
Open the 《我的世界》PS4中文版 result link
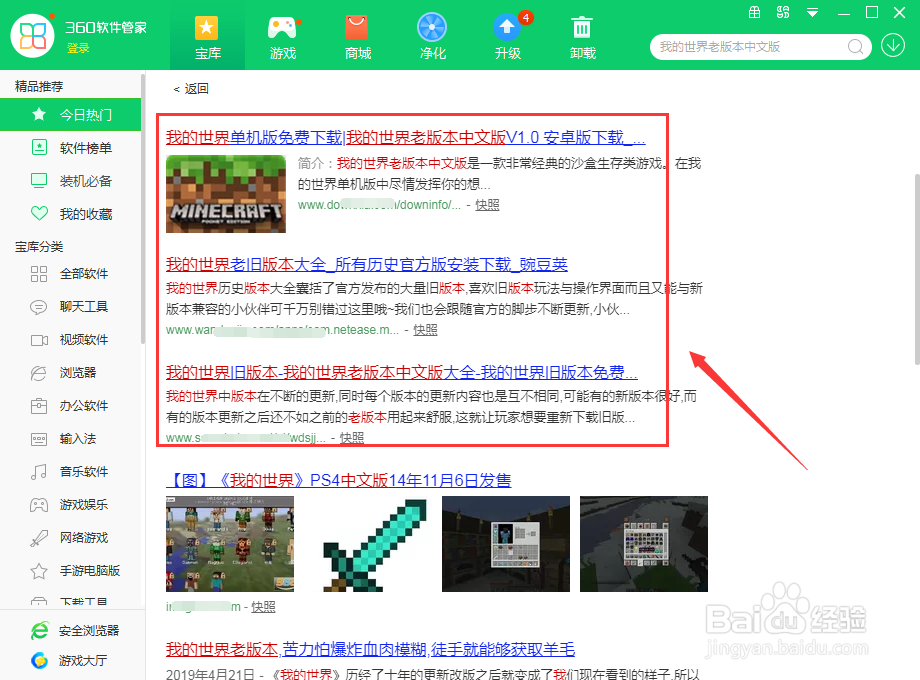(x=339, y=481)
